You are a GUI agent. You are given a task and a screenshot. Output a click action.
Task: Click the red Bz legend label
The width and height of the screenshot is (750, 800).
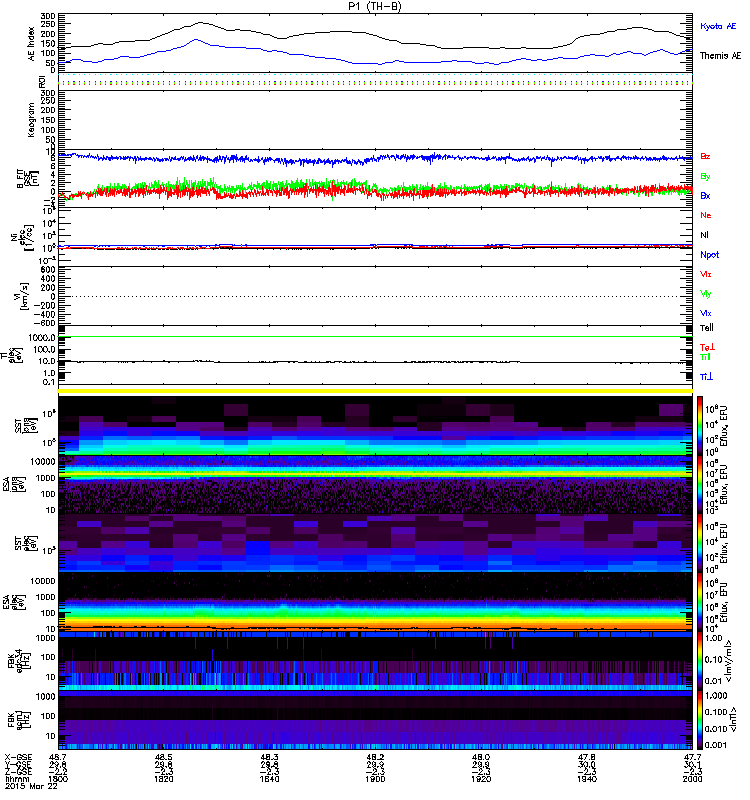pyautogui.click(x=705, y=157)
